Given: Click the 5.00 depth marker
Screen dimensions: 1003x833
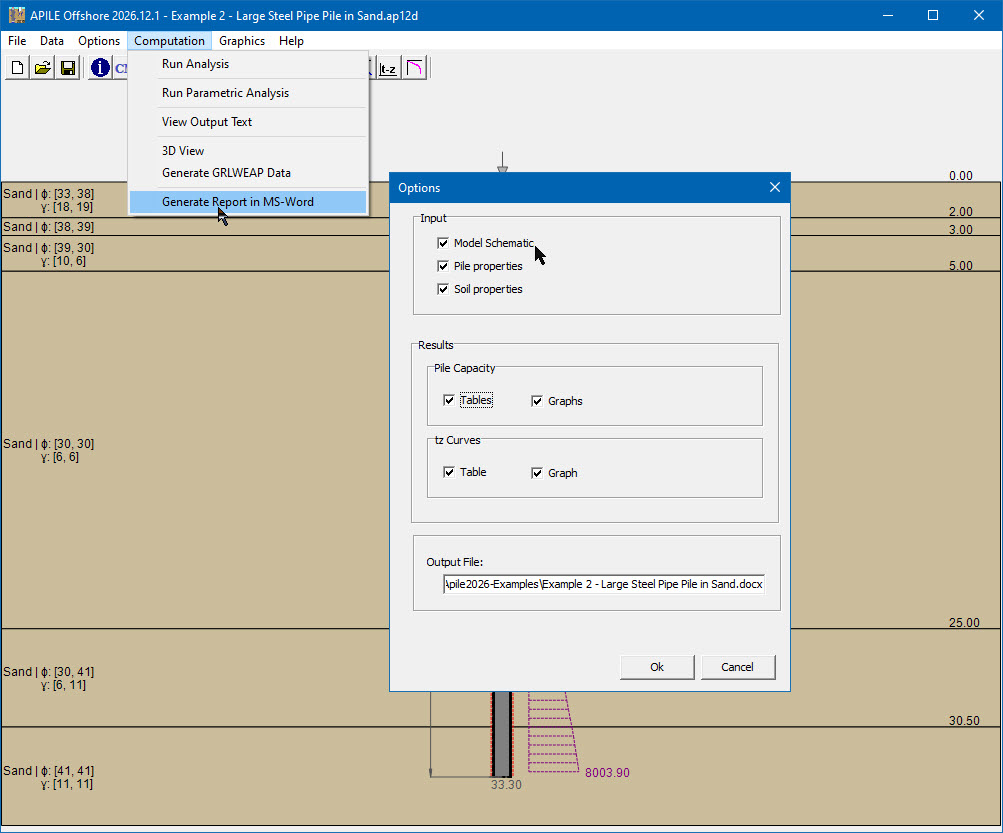Looking at the screenshot, I should click(x=961, y=266).
